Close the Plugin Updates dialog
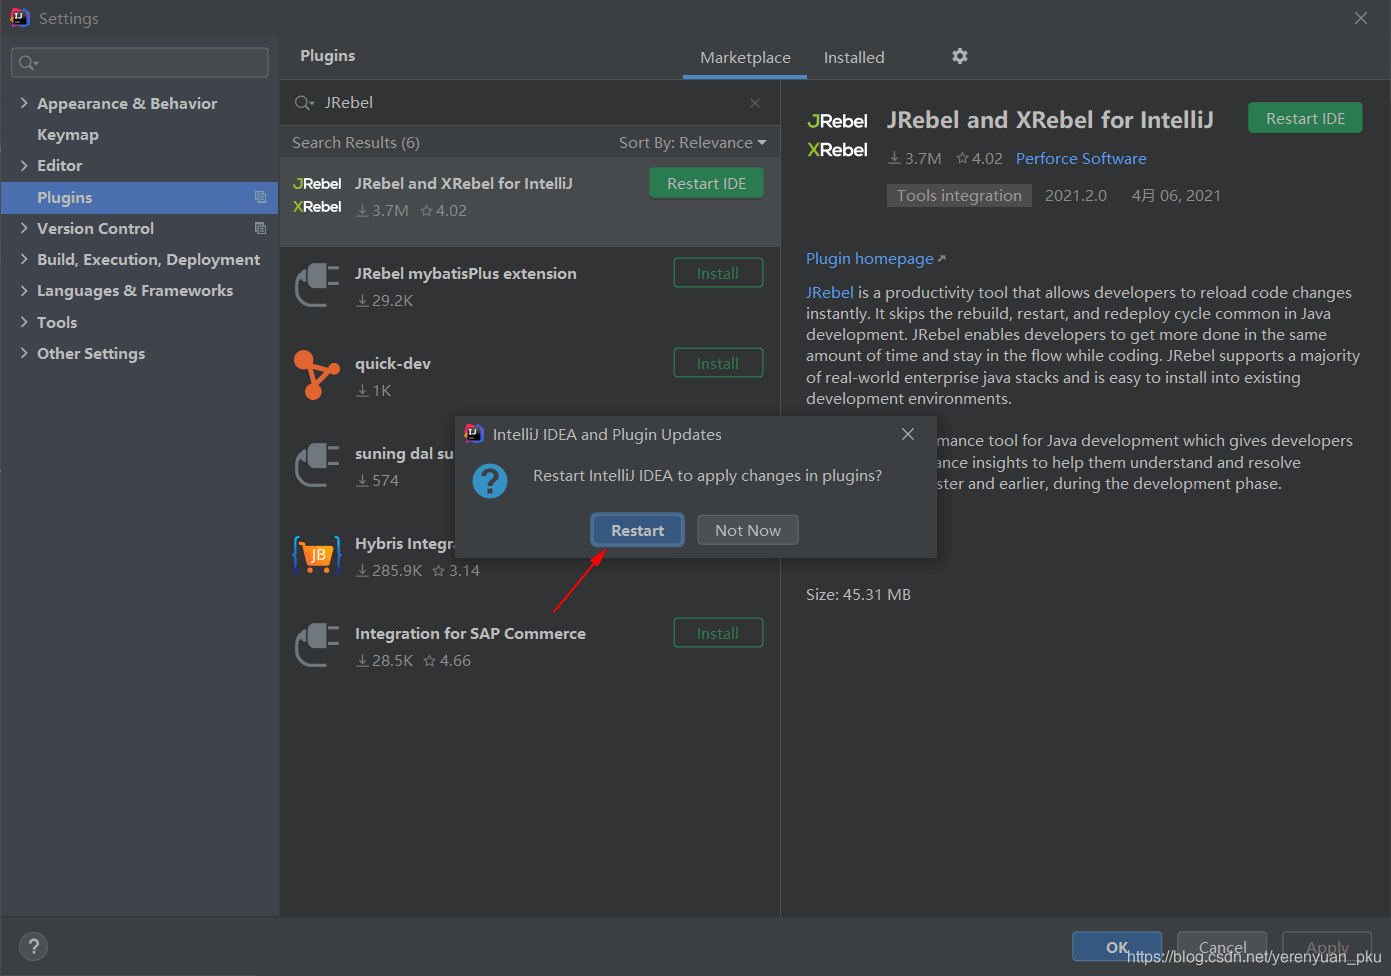The image size is (1391, 976). tap(908, 434)
